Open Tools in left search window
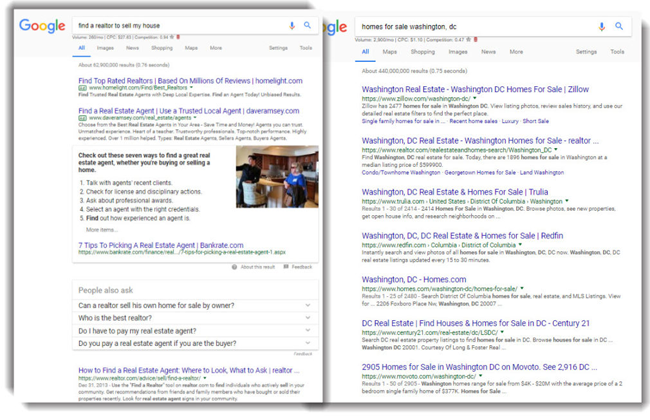The image size is (650, 420). pos(306,48)
